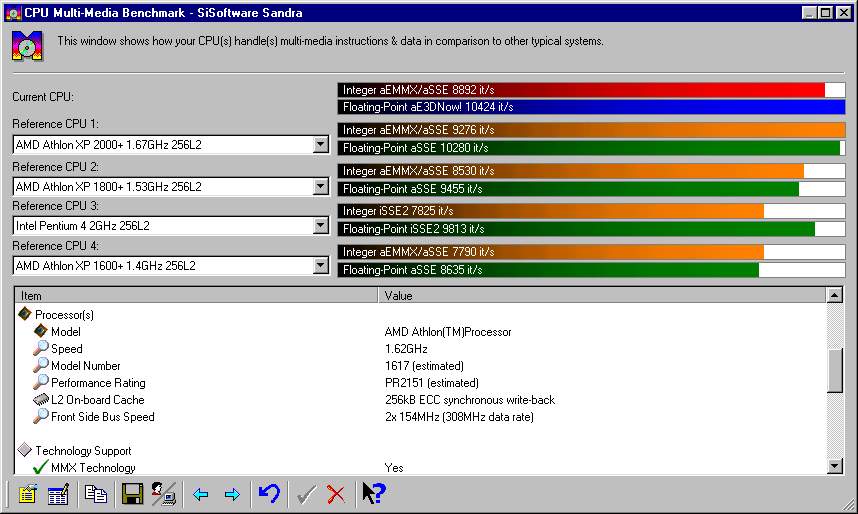Click Floating-Point aSSE 9455 it/s bar
Image resolution: width=858 pixels, height=514 pixels.
(592, 189)
